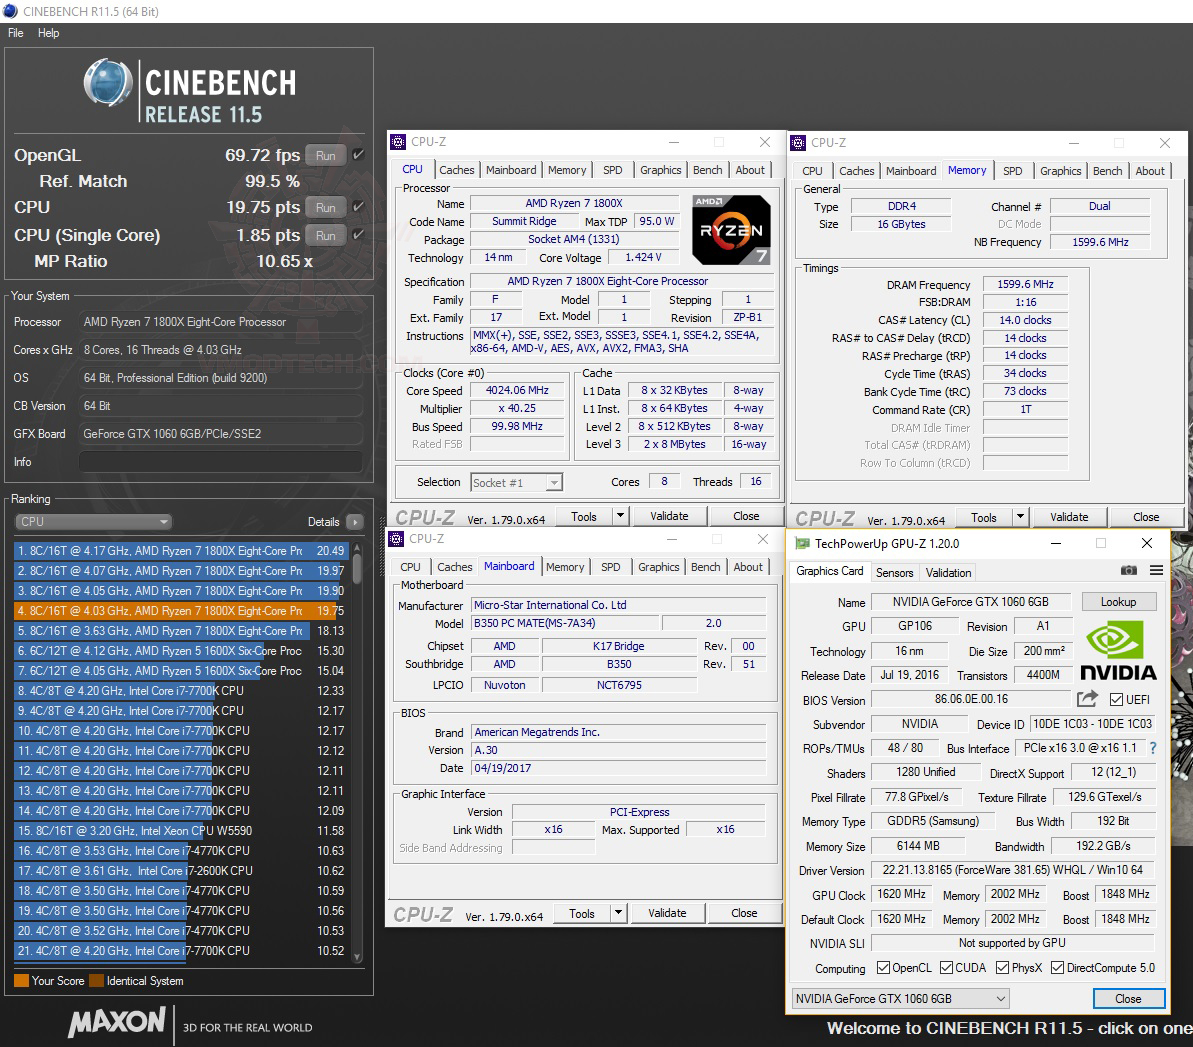Select ranking row 15 Intel Xeon W5590
This screenshot has height=1047, width=1193.
181,830
